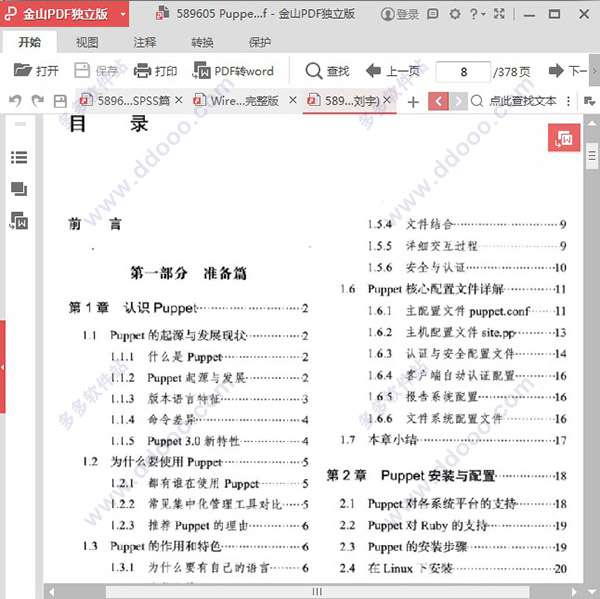Toggle fullscreen mode icon
Image resolution: width=600 pixels, height=599 pixels.
(x=499, y=14)
